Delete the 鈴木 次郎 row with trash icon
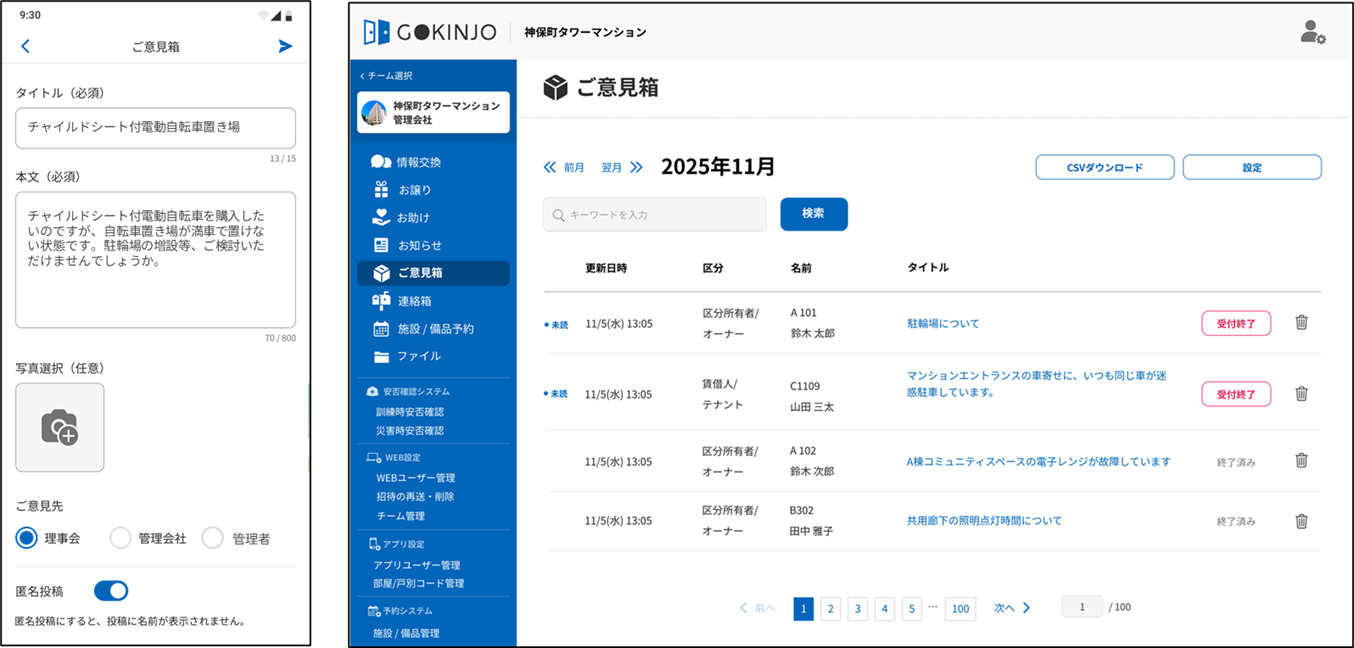The width and height of the screenshot is (1354, 648). pyautogui.click(x=1301, y=460)
